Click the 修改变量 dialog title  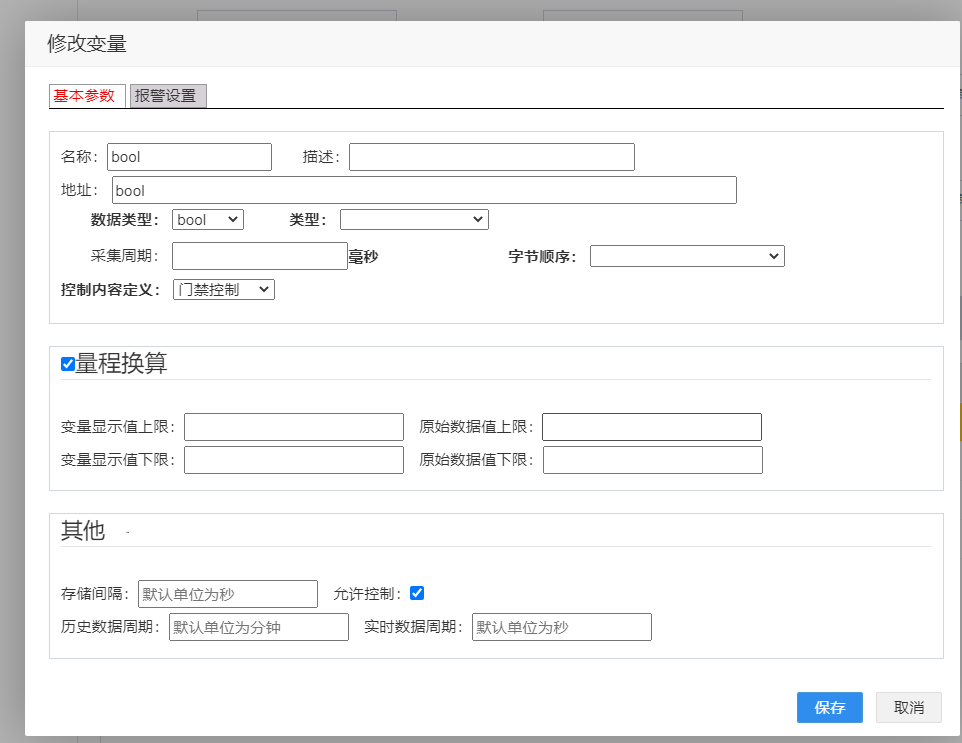coord(87,44)
